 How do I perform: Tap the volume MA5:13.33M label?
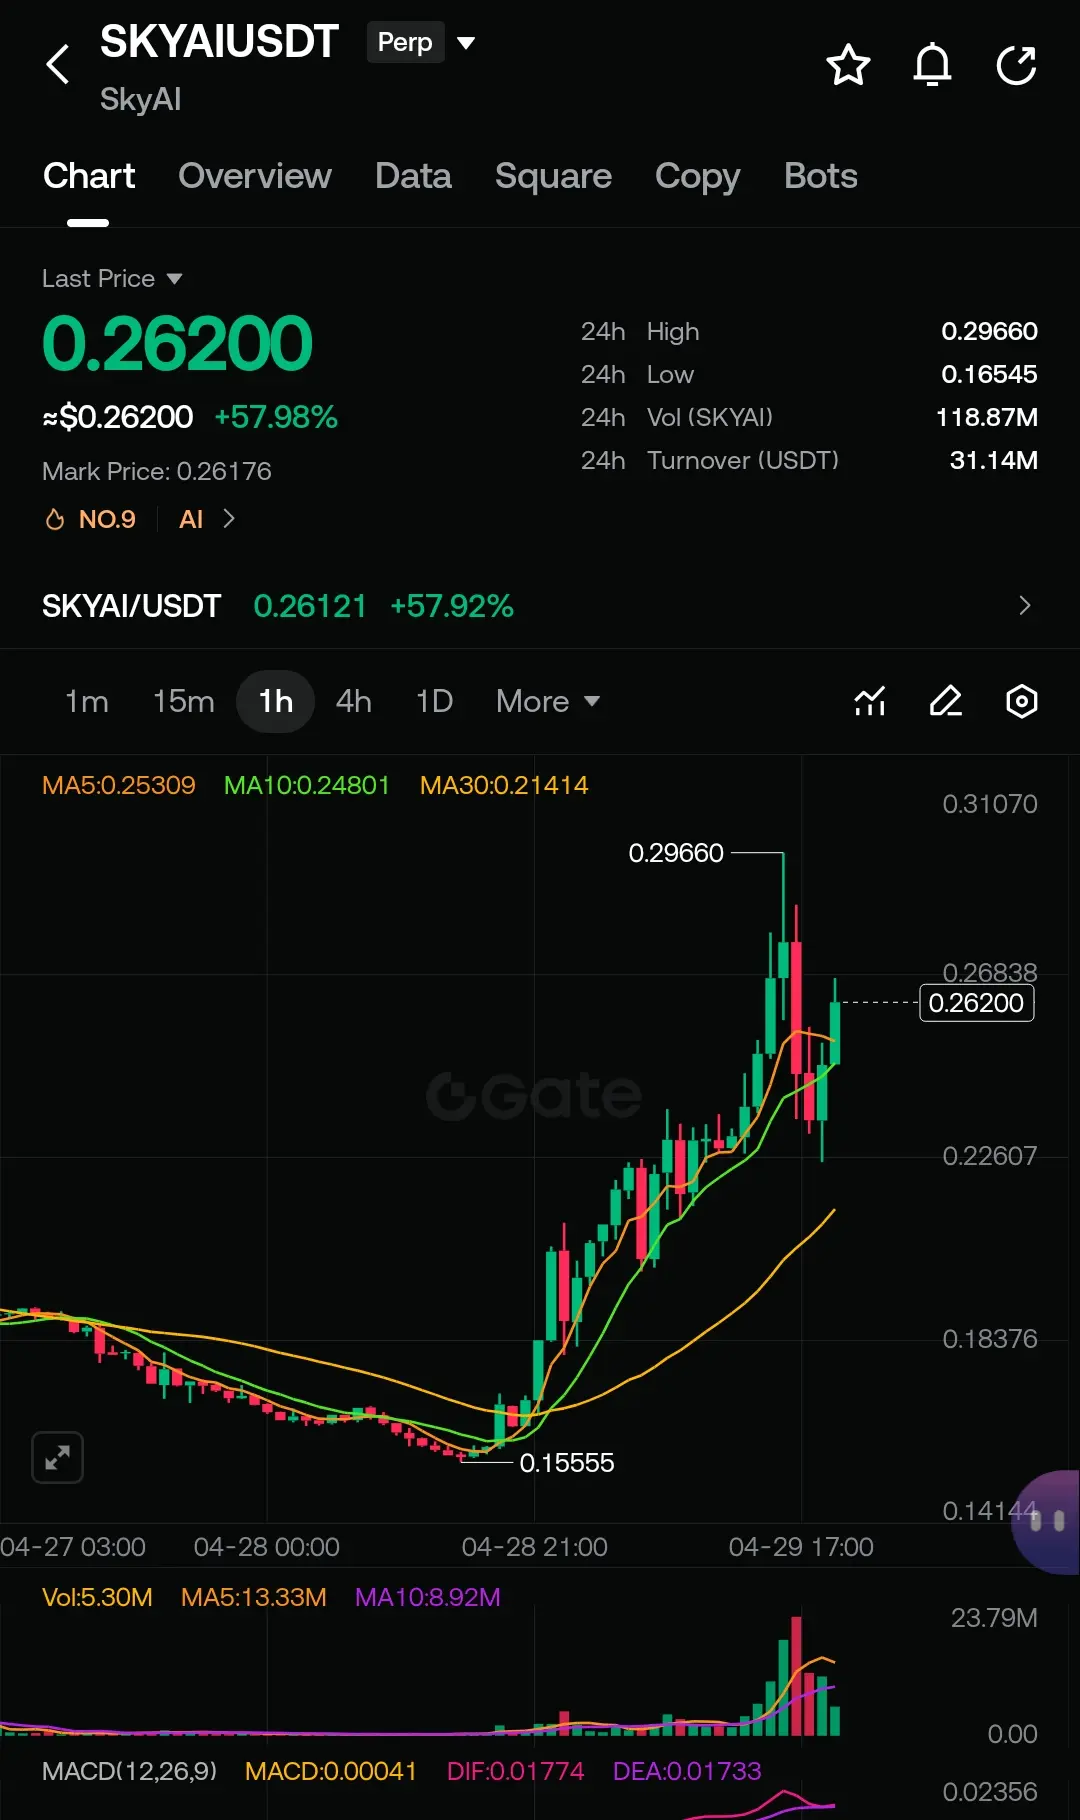(254, 1597)
